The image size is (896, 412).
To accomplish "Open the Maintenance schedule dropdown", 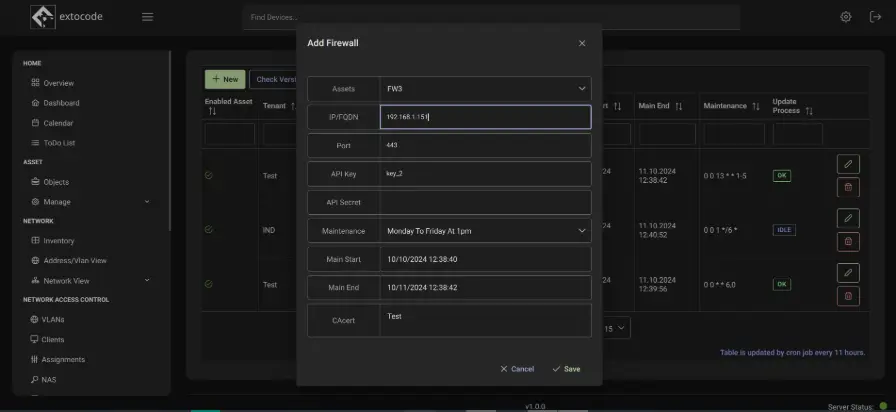I will pos(485,230).
